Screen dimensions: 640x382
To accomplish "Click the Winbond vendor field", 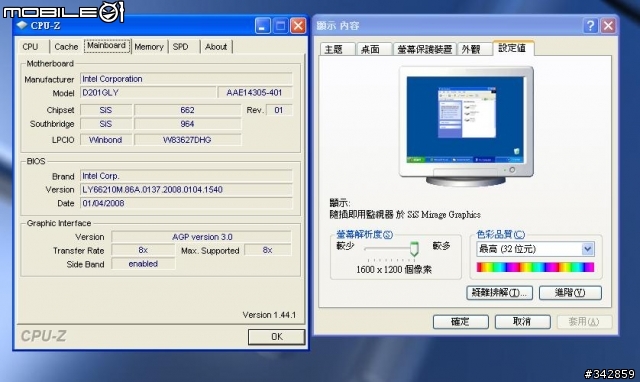I will pos(106,140).
